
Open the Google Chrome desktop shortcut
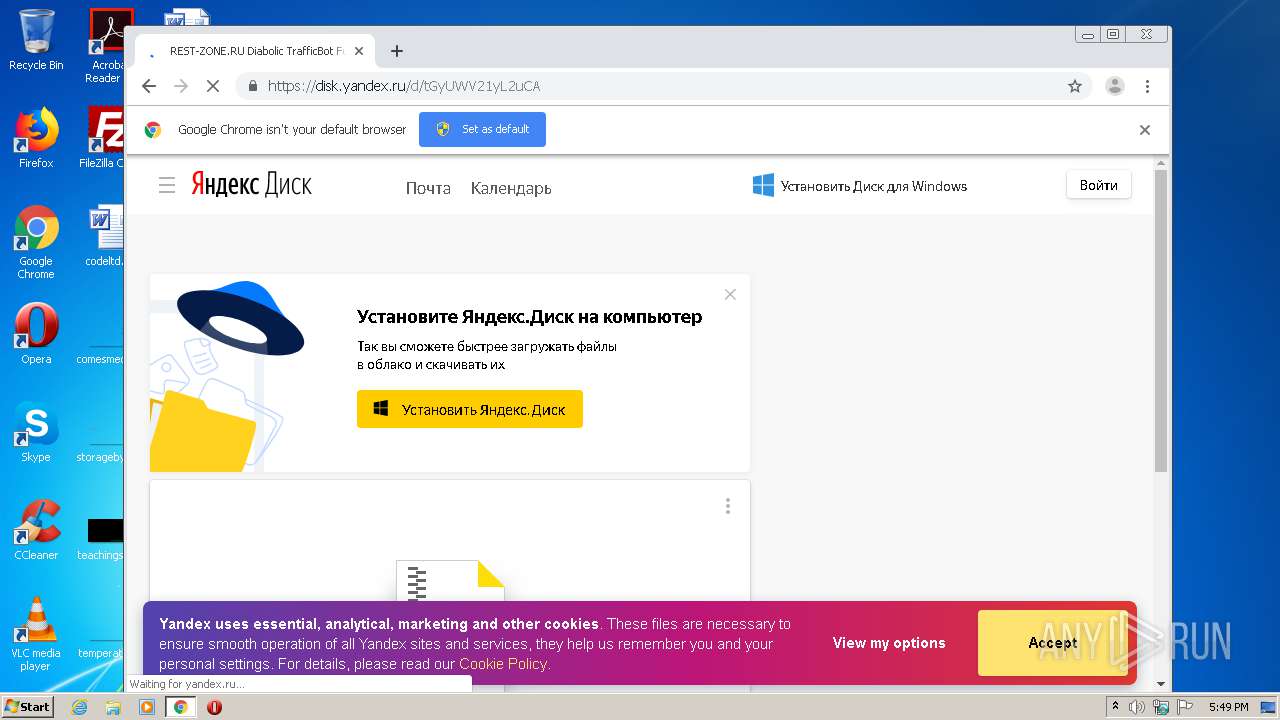pos(36,242)
